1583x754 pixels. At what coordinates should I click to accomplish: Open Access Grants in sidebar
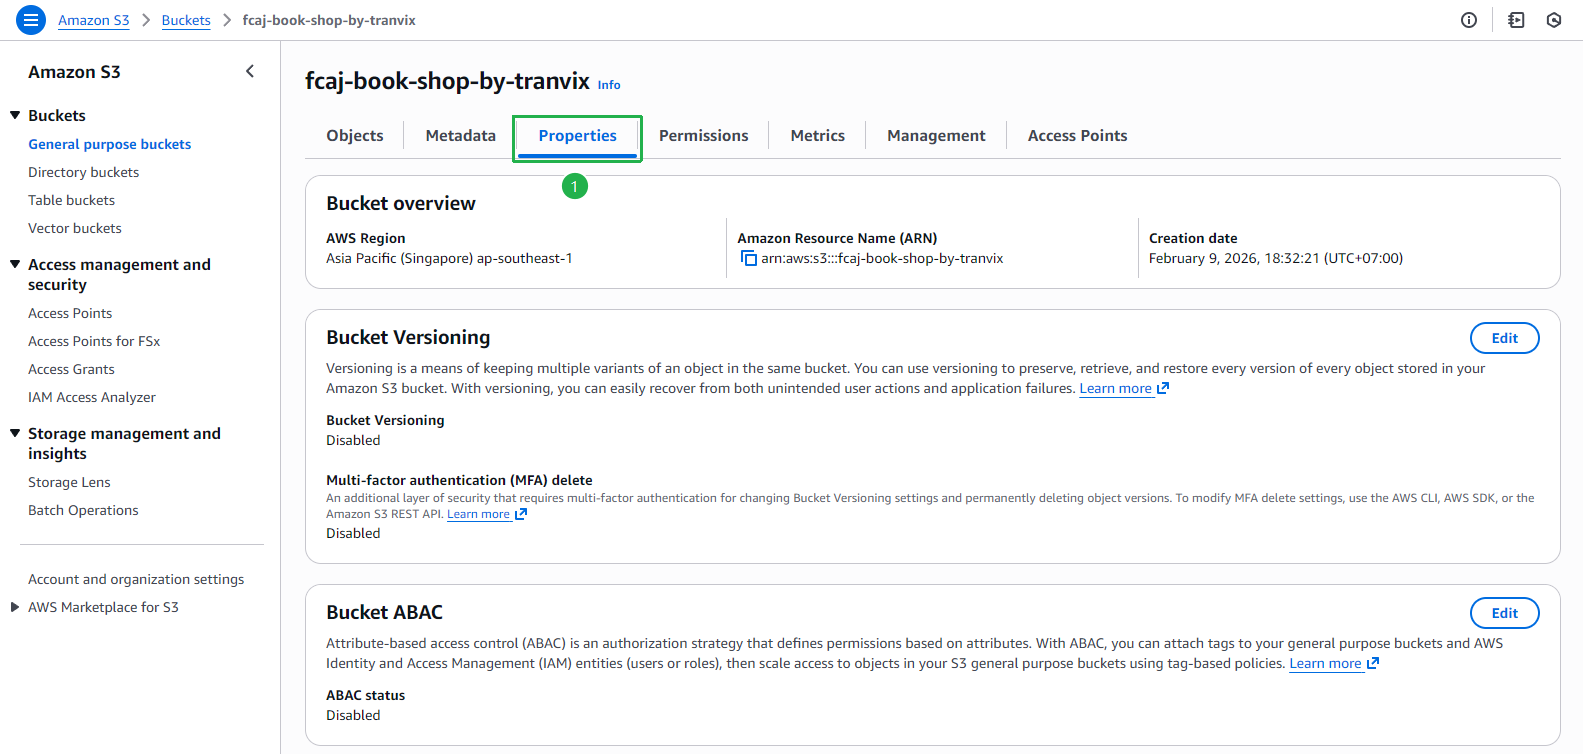coord(72,369)
